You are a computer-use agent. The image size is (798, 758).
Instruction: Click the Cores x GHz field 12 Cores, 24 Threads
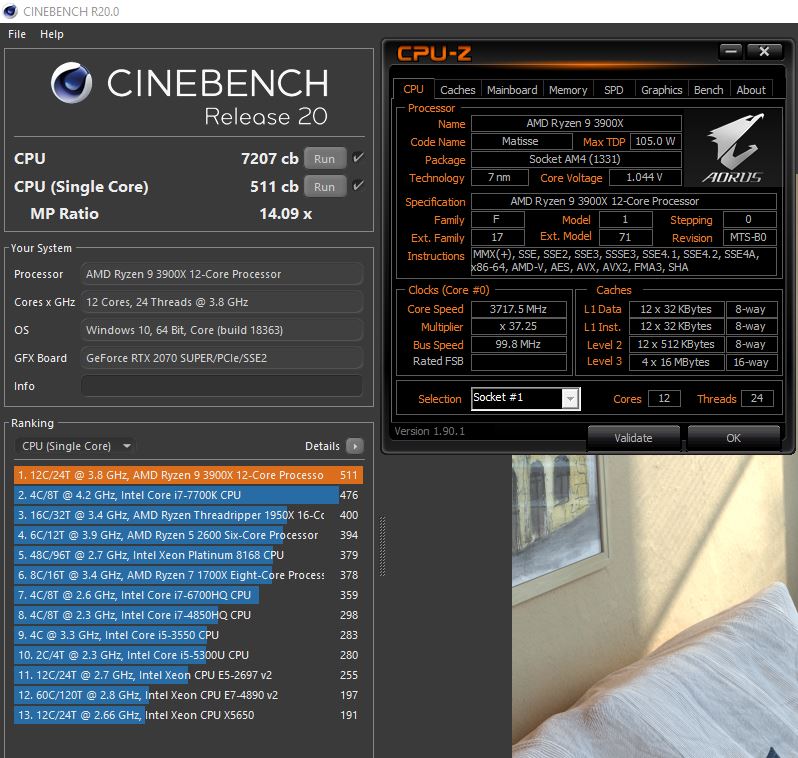coord(221,302)
